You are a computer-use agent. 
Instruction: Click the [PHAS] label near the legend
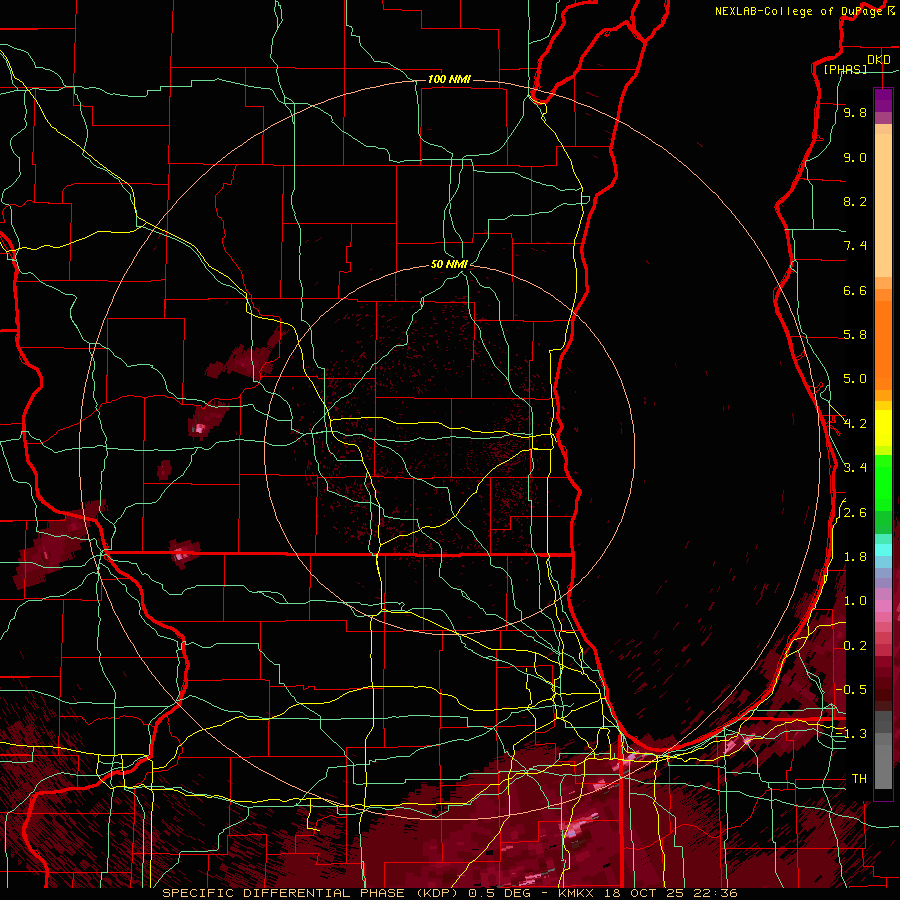[845, 69]
